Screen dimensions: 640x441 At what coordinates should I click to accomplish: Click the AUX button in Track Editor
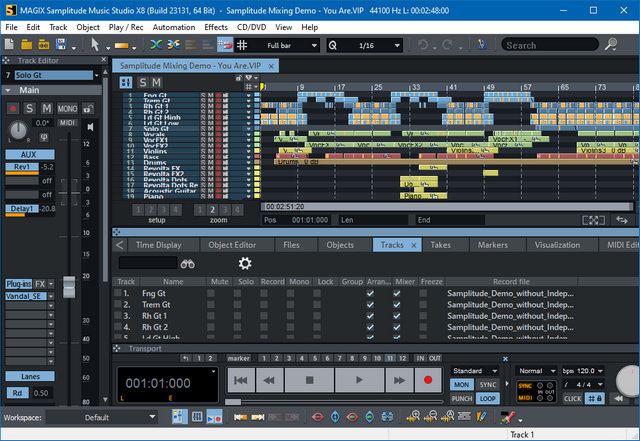(28, 155)
